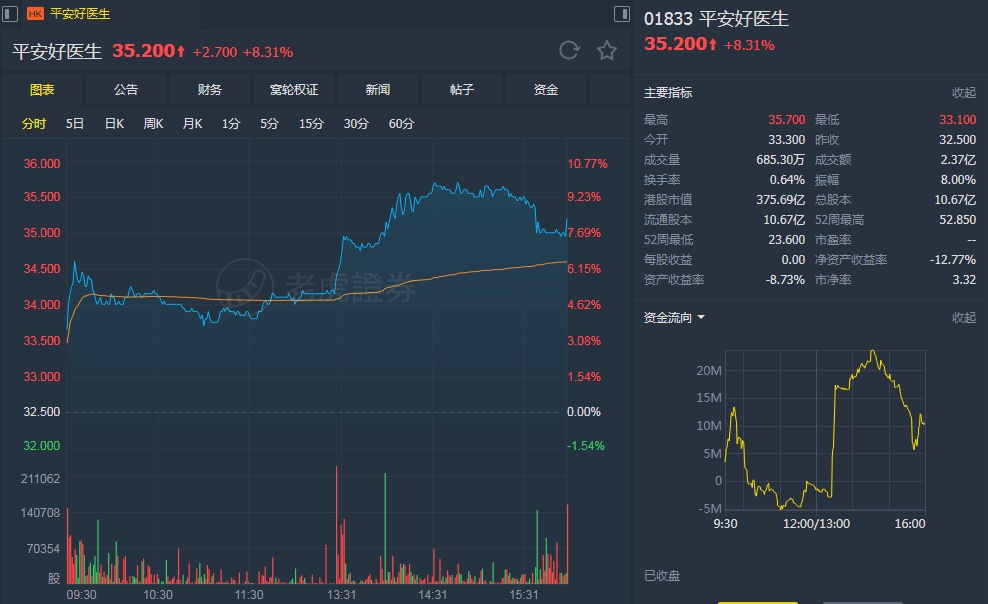
Task: Click the HK market badge icon
Action: (x=35, y=14)
